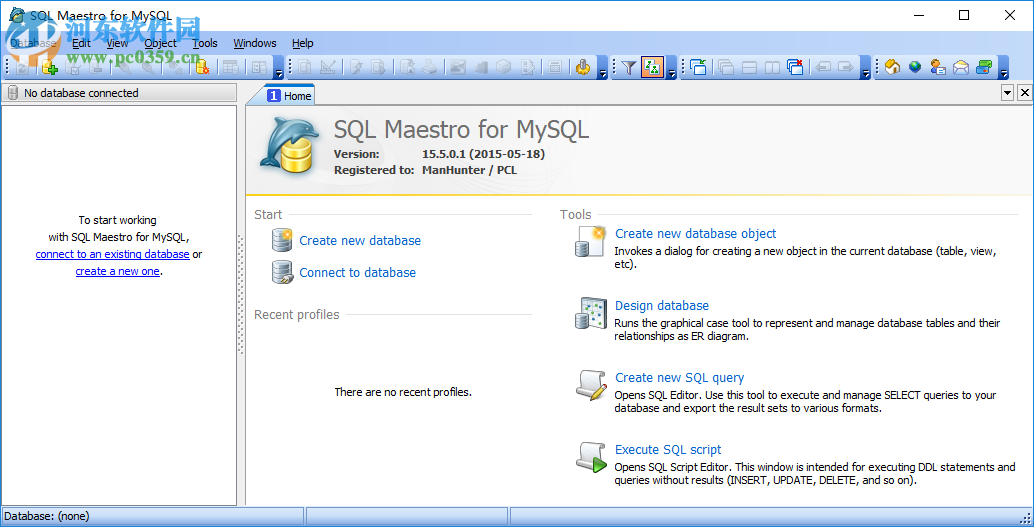Image resolution: width=1034 pixels, height=527 pixels.
Task: Click the next window arrow icon
Action: (x=845, y=67)
